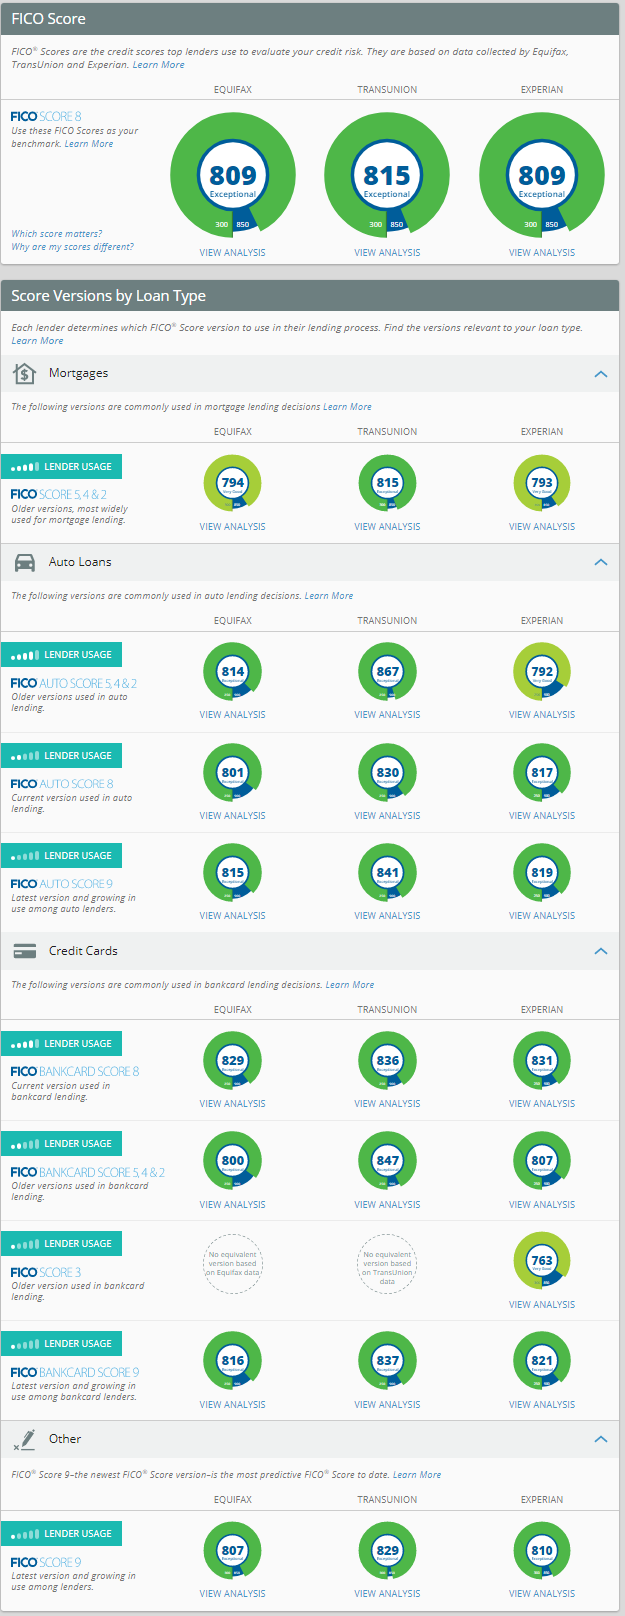Collapse the Mortgages section chevron

coord(600,374)
